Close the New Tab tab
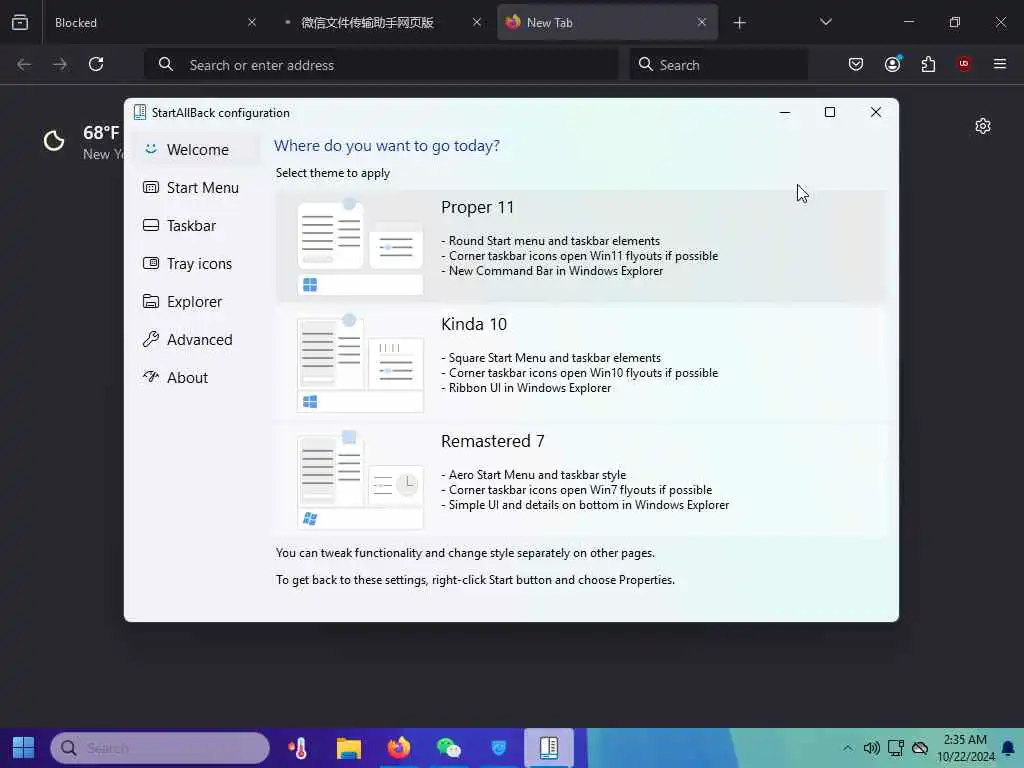1024x768 pixels. [701, 22]
